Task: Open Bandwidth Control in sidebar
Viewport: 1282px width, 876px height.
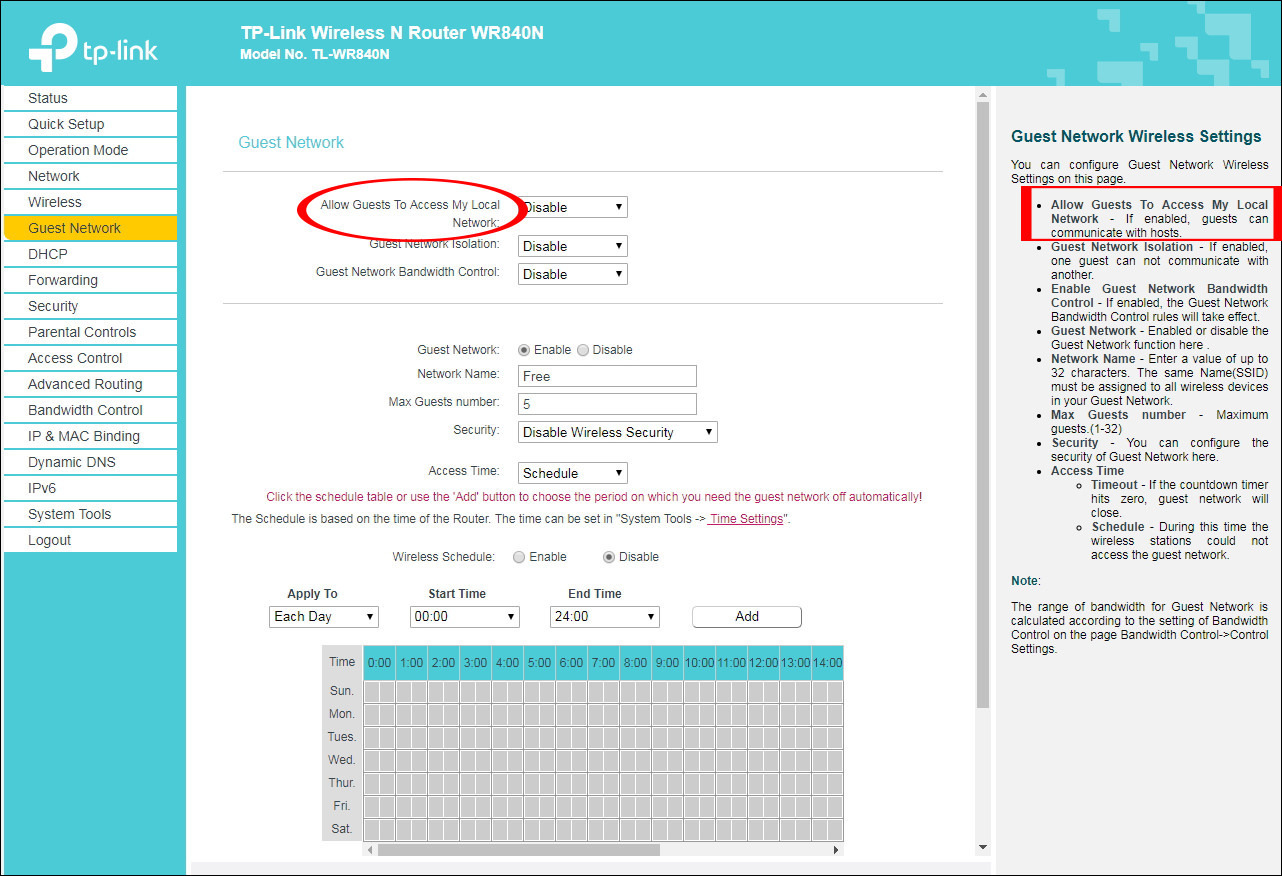Action: pos(90,410)
